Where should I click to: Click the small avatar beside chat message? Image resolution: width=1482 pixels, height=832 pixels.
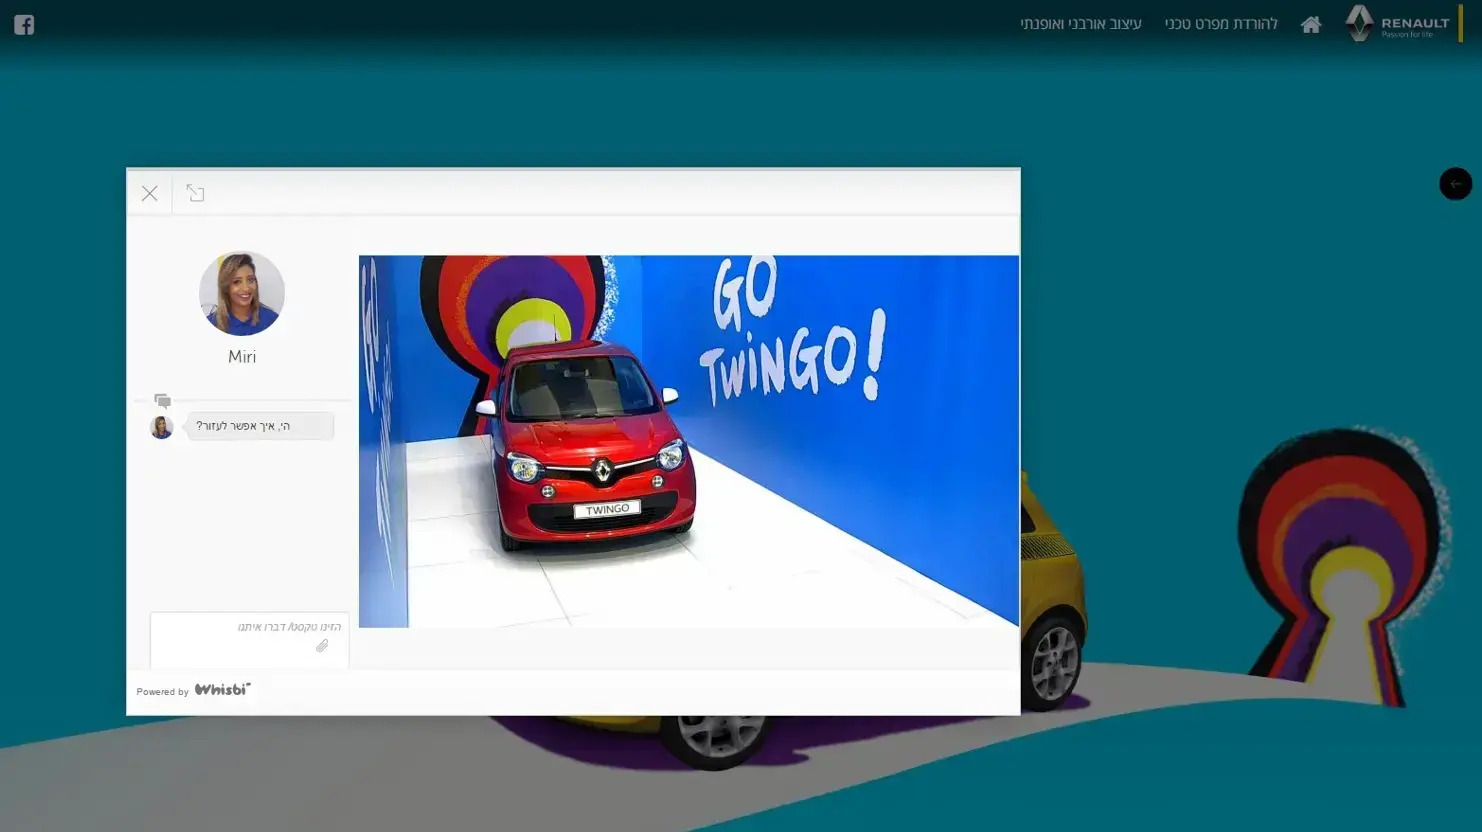coord(161,427)
